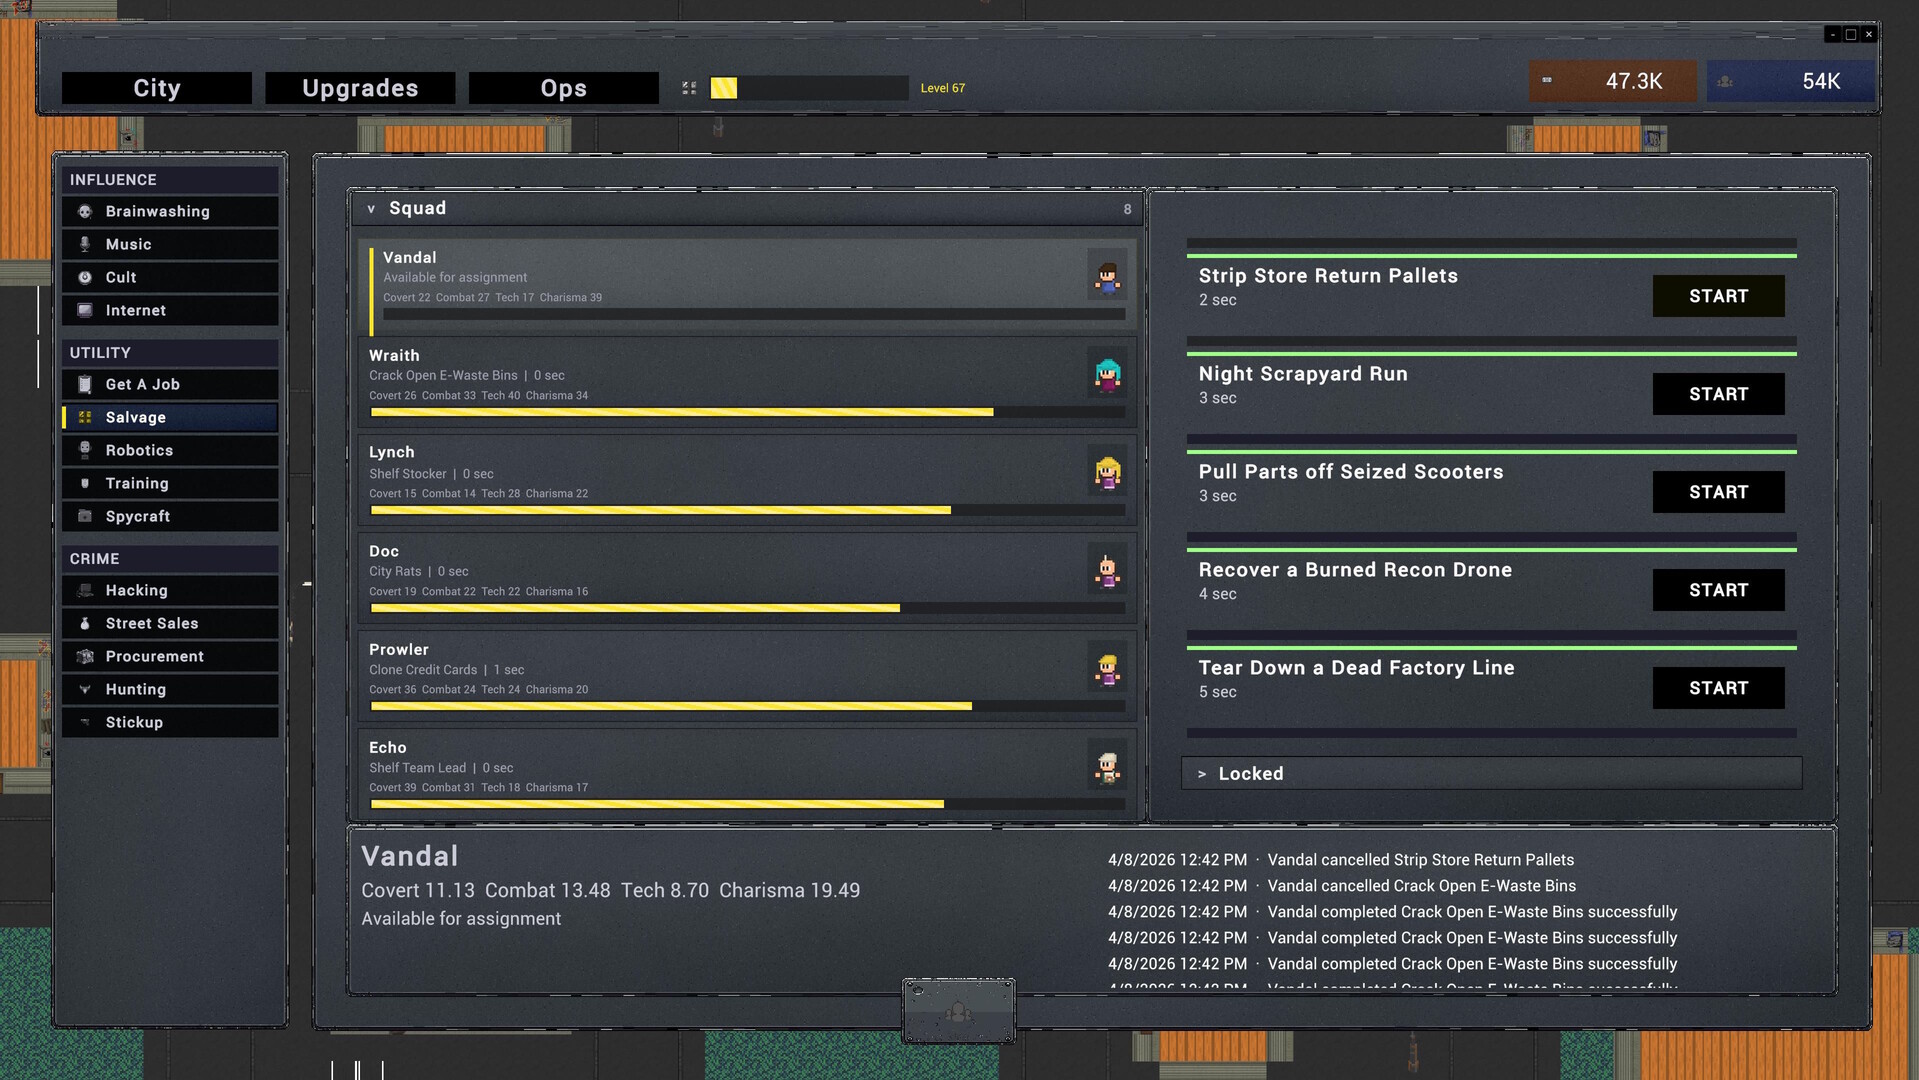
Task: Click the Music microphone icon
Action: pyautogui.click(x=85, y=244)
